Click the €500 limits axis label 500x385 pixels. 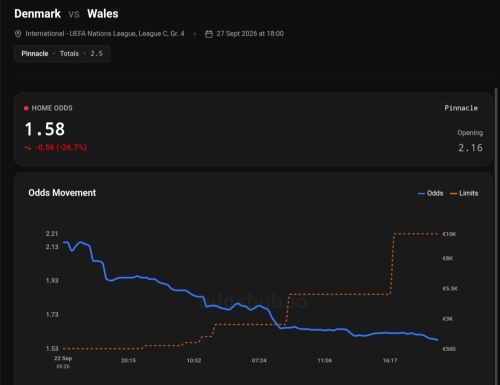click(x=449, y=349)
